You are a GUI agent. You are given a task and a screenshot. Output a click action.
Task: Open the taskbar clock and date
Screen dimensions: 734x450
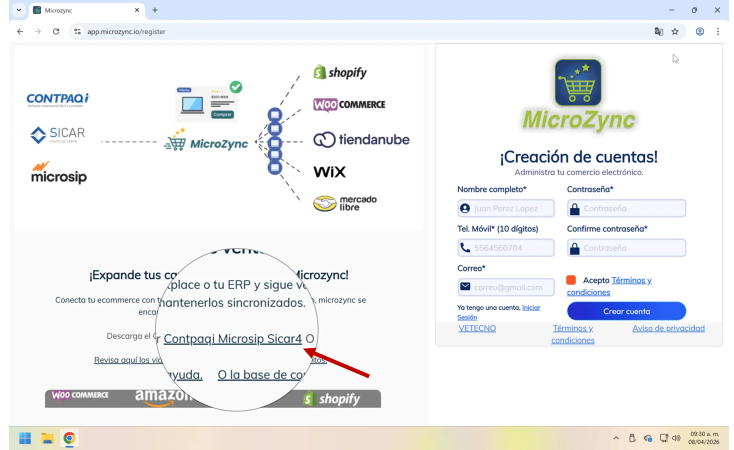click(704, 438)
